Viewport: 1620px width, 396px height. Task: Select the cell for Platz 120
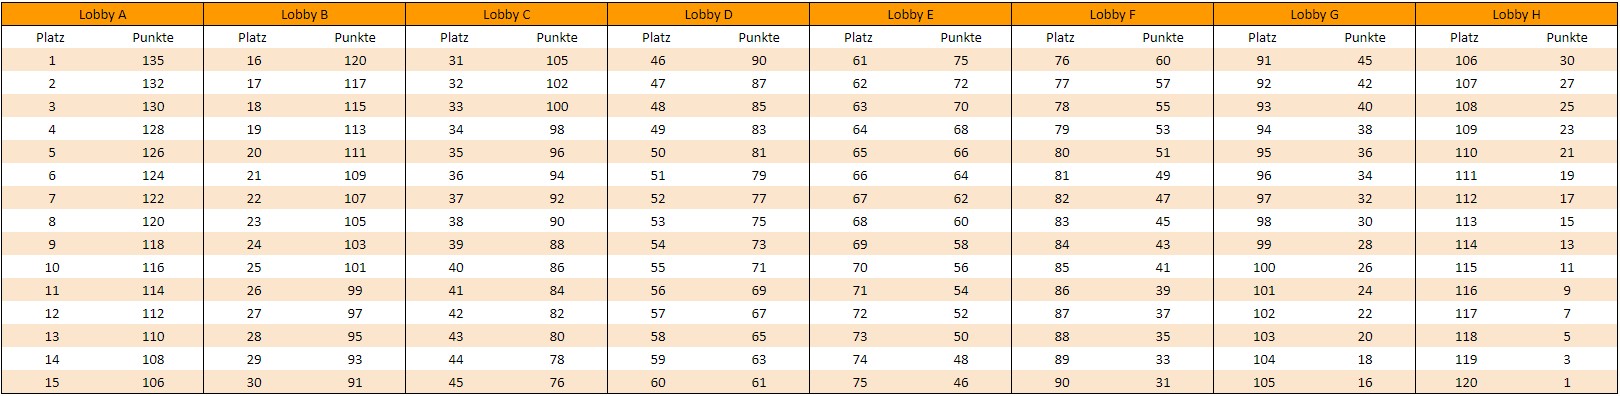pyautogui.click(x=1466, y=382)
